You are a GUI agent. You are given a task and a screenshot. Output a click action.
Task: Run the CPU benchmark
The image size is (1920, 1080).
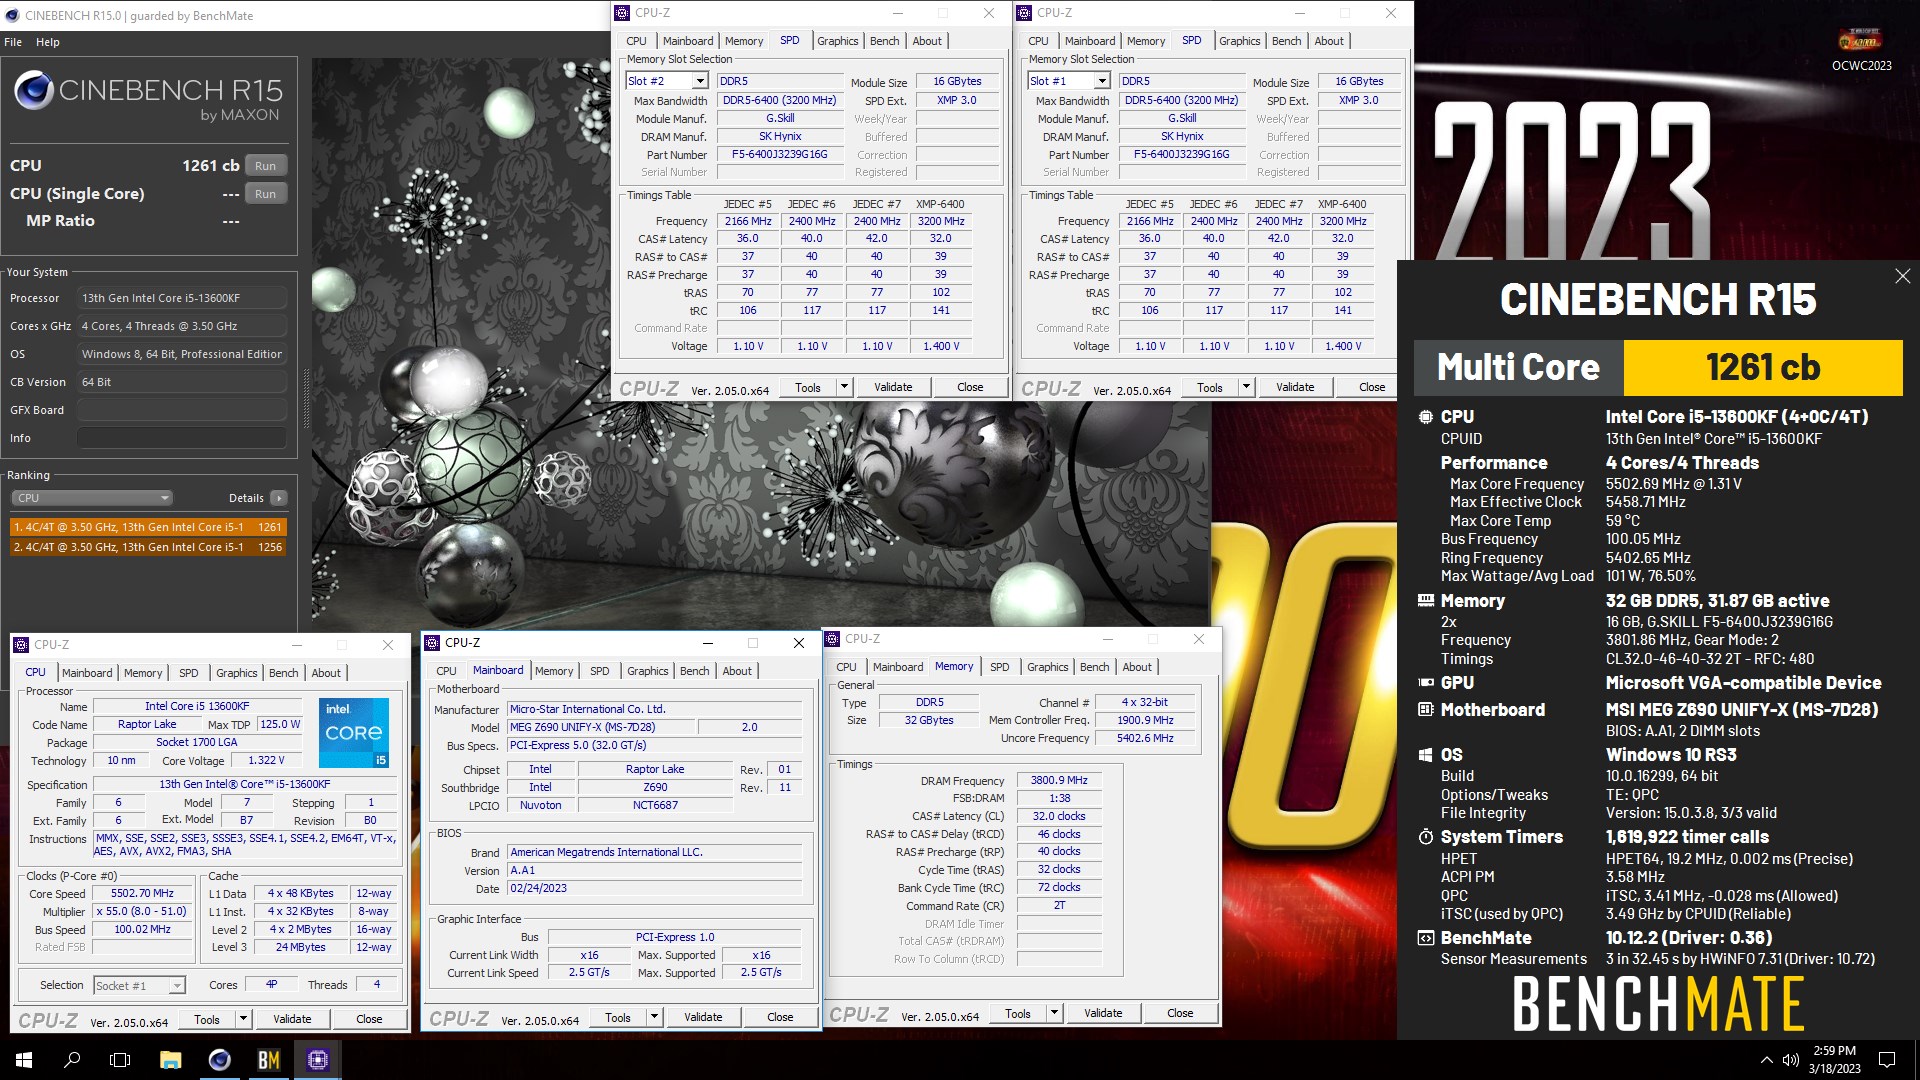[x=265, y=166]
